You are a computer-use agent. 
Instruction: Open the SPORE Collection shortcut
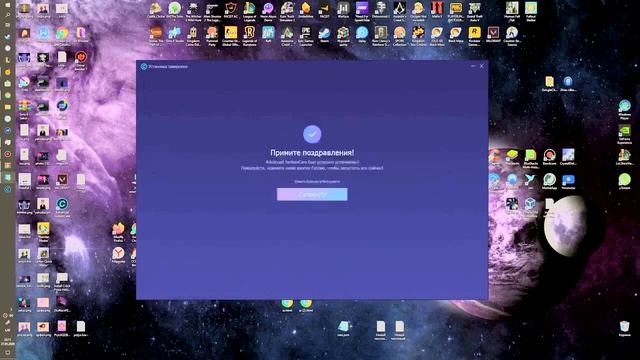[400, 36]
